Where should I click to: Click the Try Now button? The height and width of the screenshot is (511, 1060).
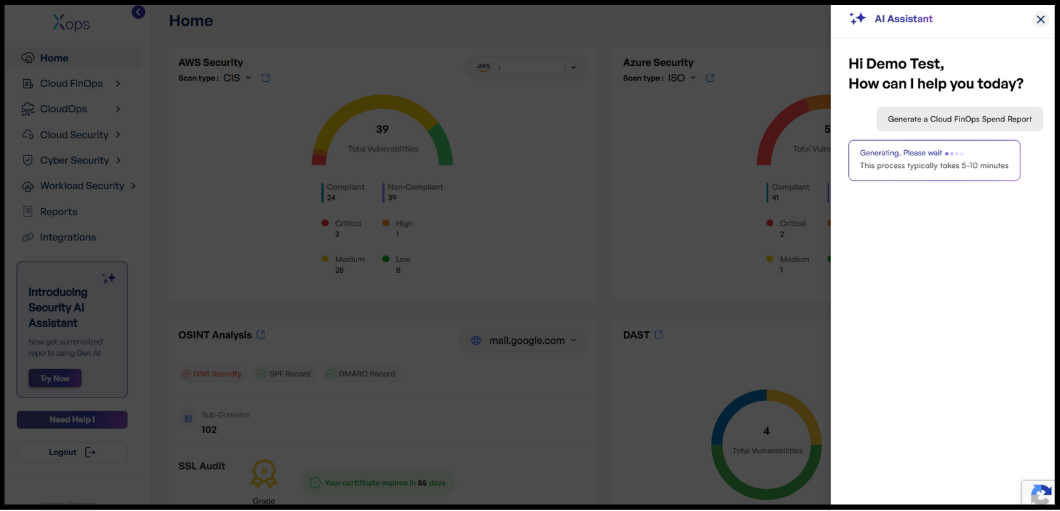pos(55,379)
